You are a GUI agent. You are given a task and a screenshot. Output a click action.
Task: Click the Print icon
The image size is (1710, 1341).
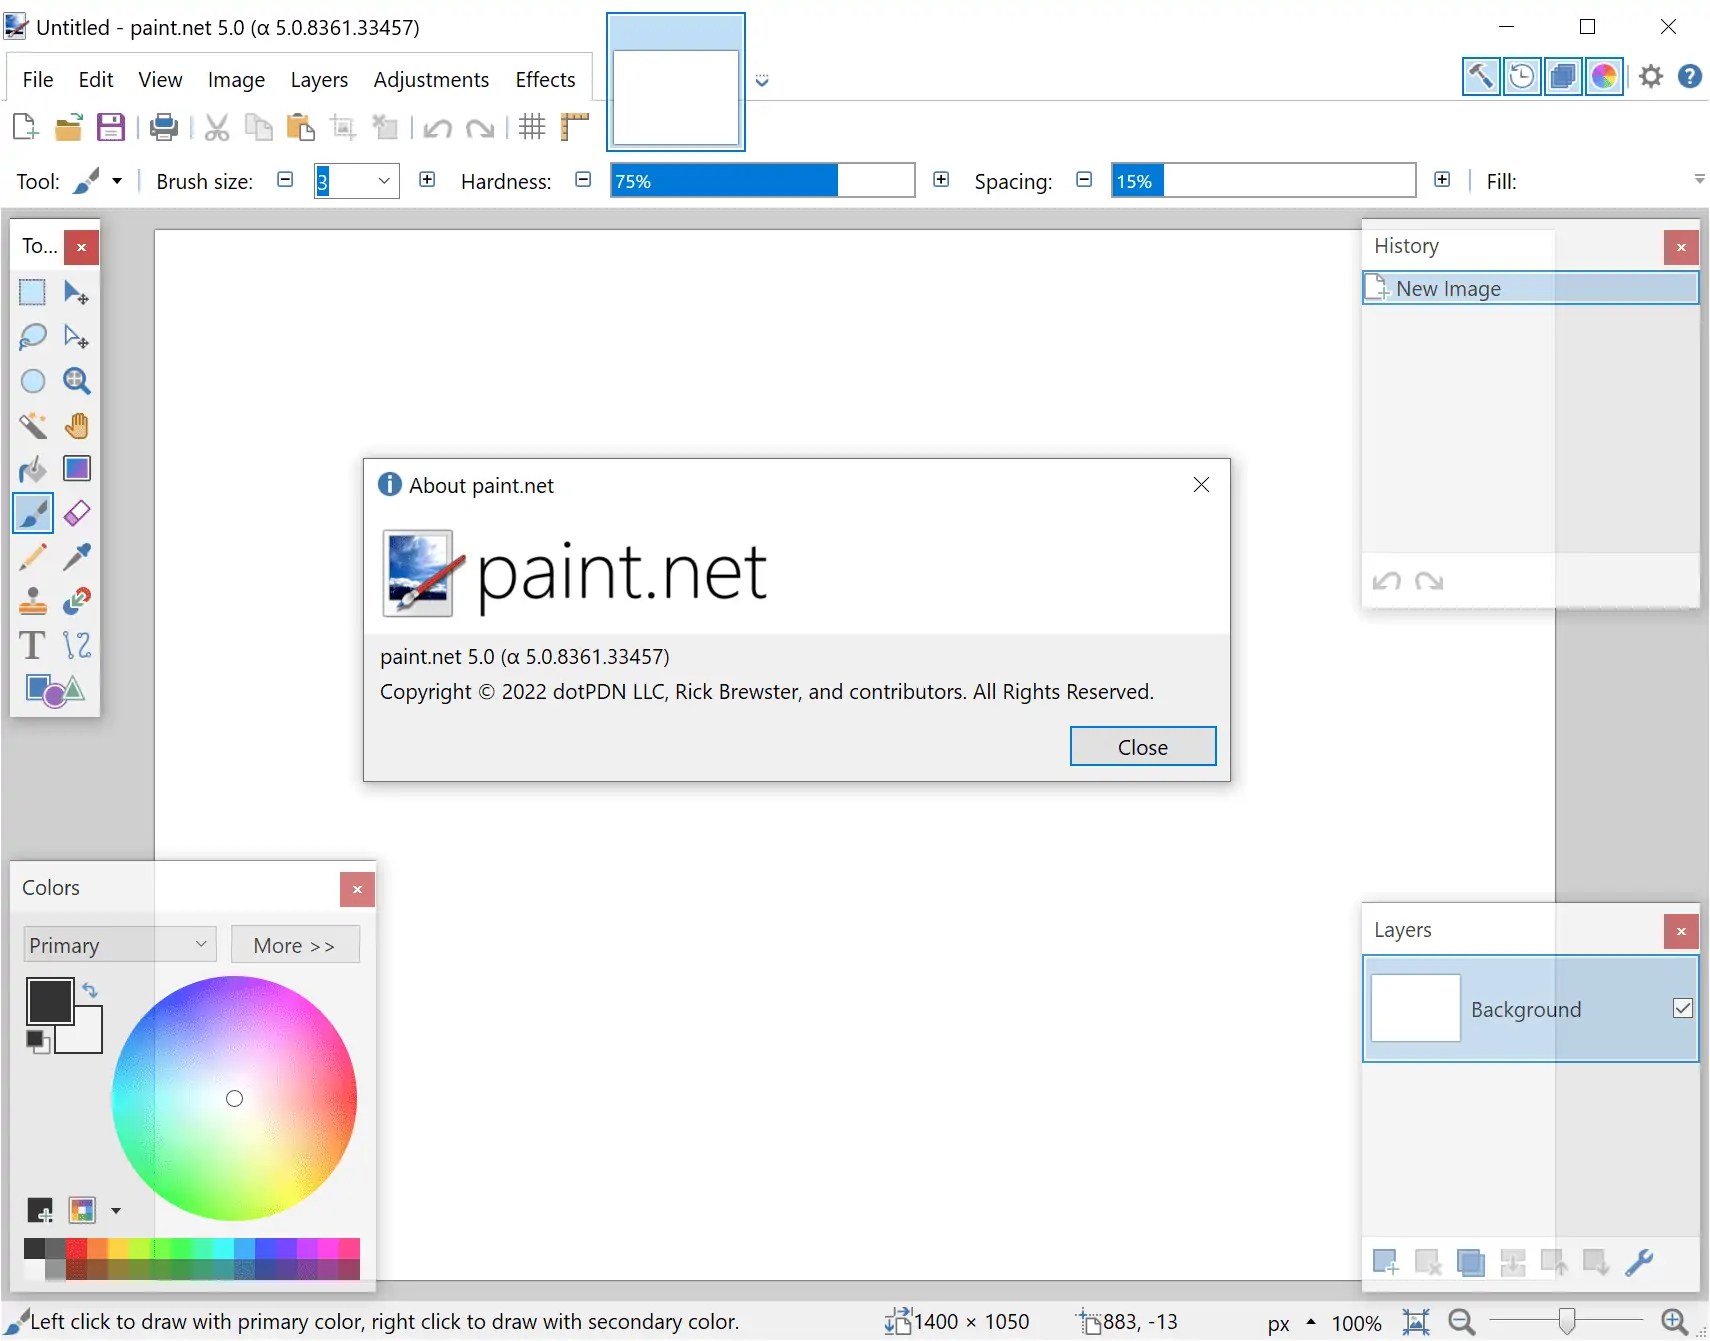pos(163,127)
